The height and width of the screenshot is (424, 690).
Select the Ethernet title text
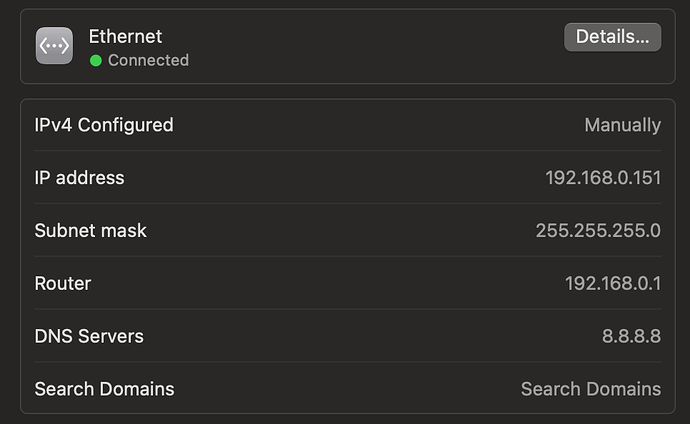point(125,36)
